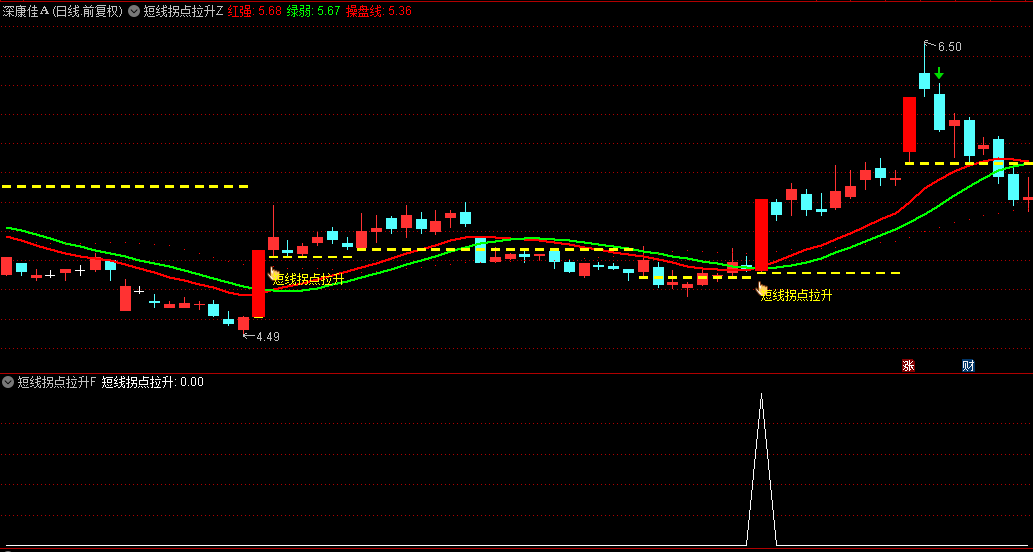Open the dropdown arrow beside 短线拐点拉升Z

[134, 11]
